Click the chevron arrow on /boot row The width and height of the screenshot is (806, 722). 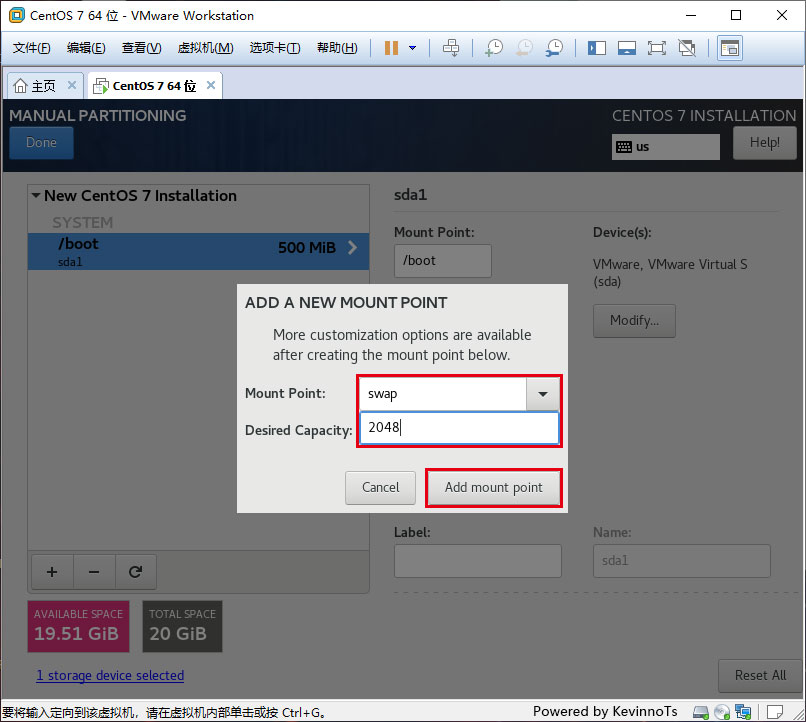click(353, 248)
